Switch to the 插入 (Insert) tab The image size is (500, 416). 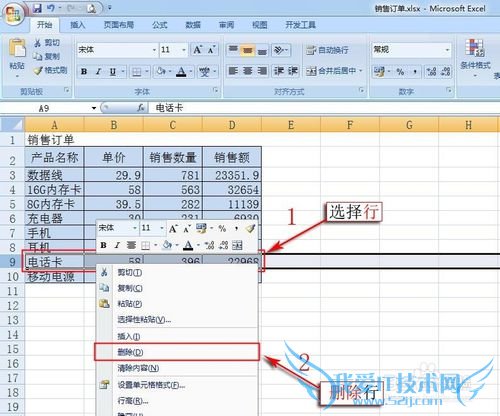pyautogui.click(x=78, y=25)
